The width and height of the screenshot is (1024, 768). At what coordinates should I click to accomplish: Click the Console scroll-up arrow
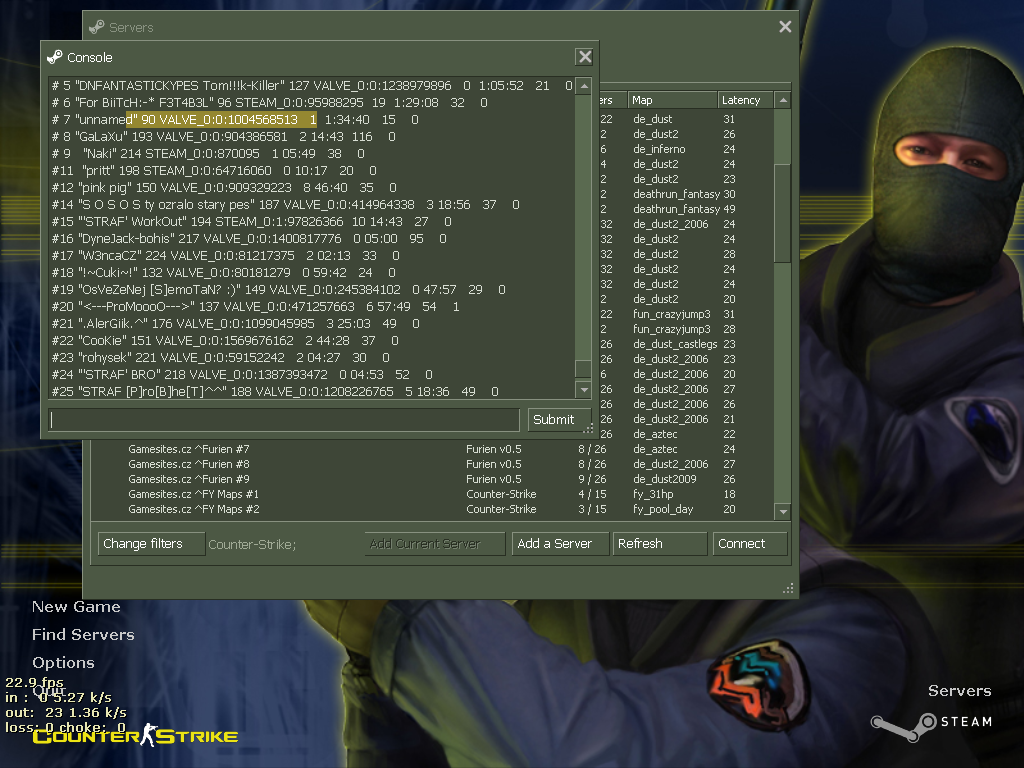point(584,86)
